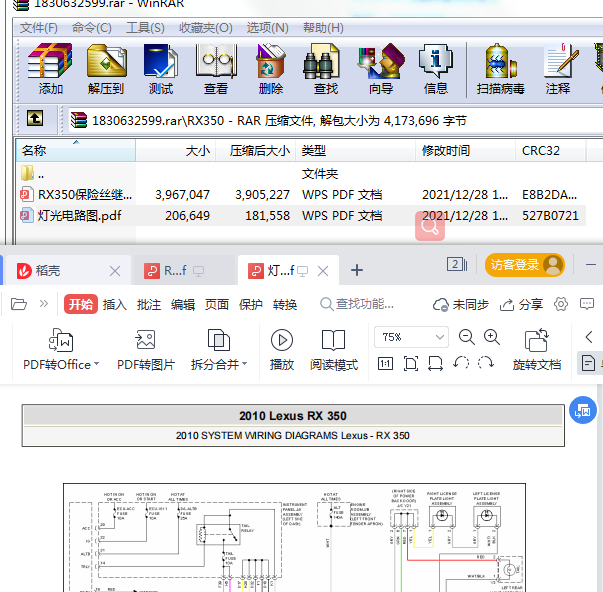This screenshot has height=592, width=603.
Task: Click the 访客登录 login button
Action: (525, 265)
